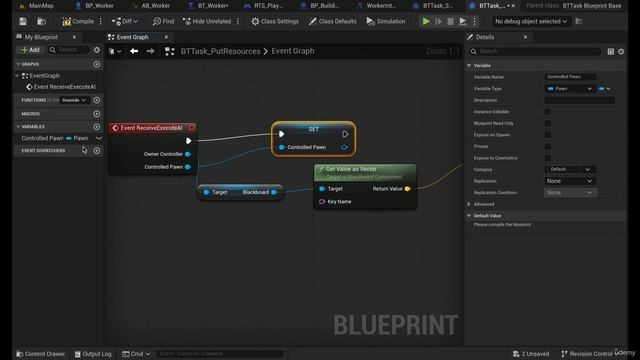Click the Details search field
640x360 pixels.
click(535, 51)
